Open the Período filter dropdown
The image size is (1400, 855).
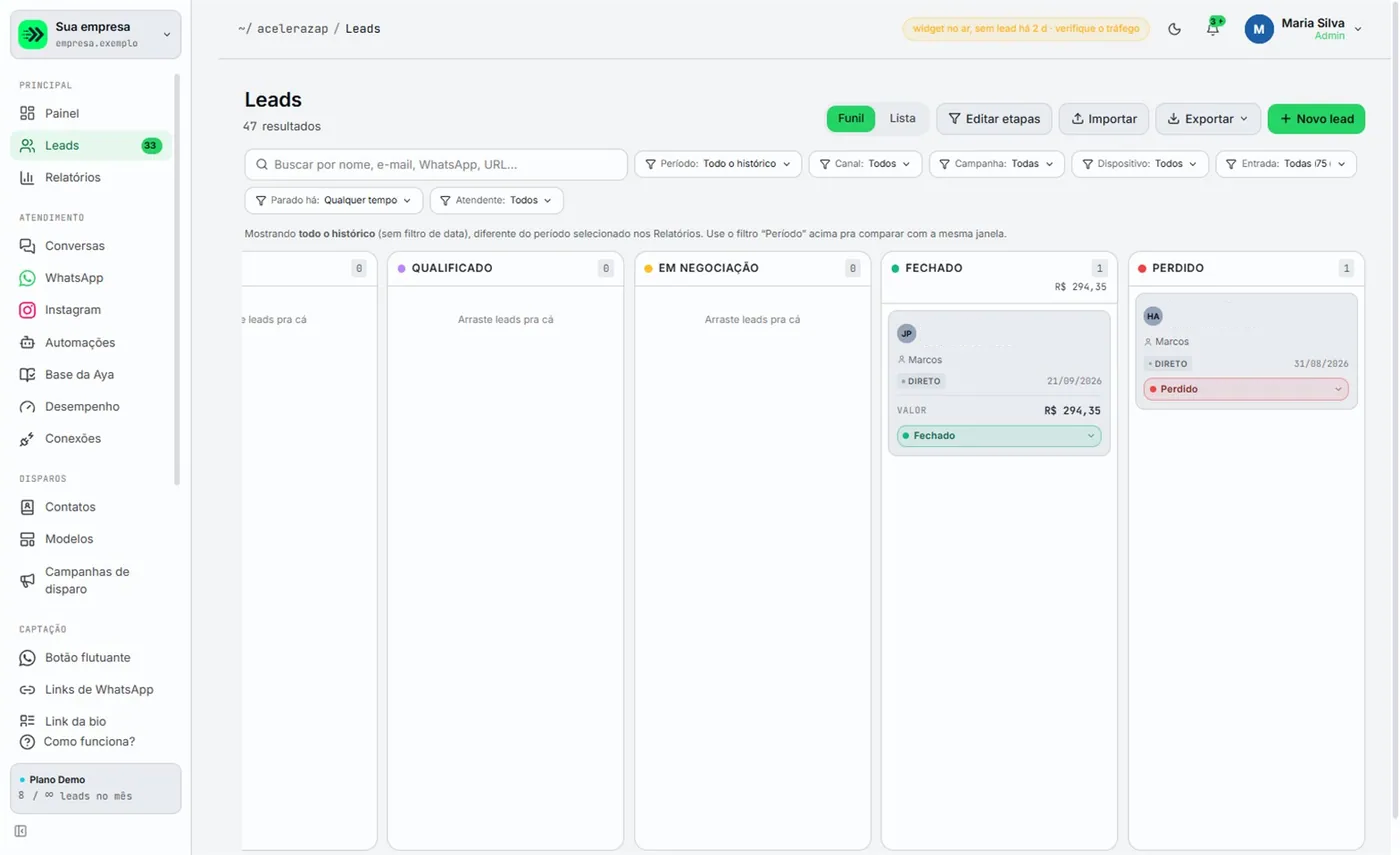coord(718,163)
